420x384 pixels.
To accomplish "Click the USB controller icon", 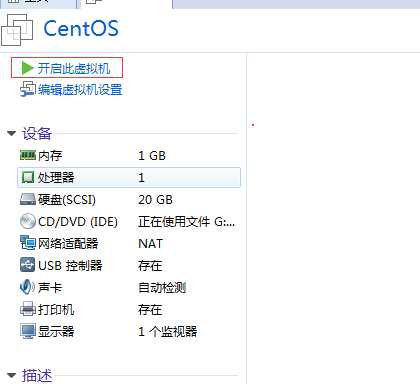I will tap(27, 265).
